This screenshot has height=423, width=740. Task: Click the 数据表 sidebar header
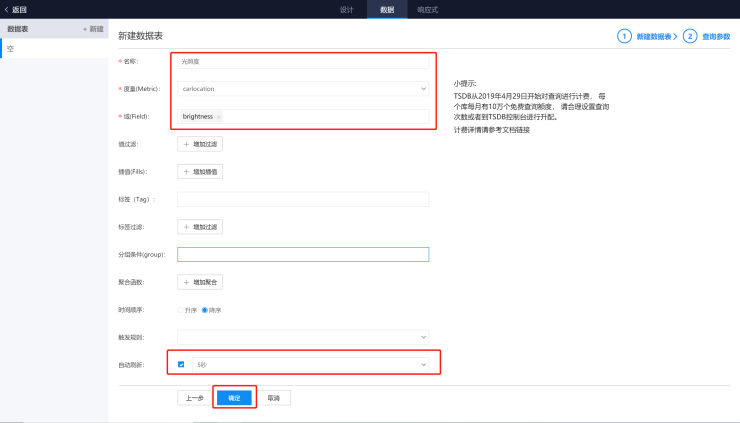click(18, 29)
